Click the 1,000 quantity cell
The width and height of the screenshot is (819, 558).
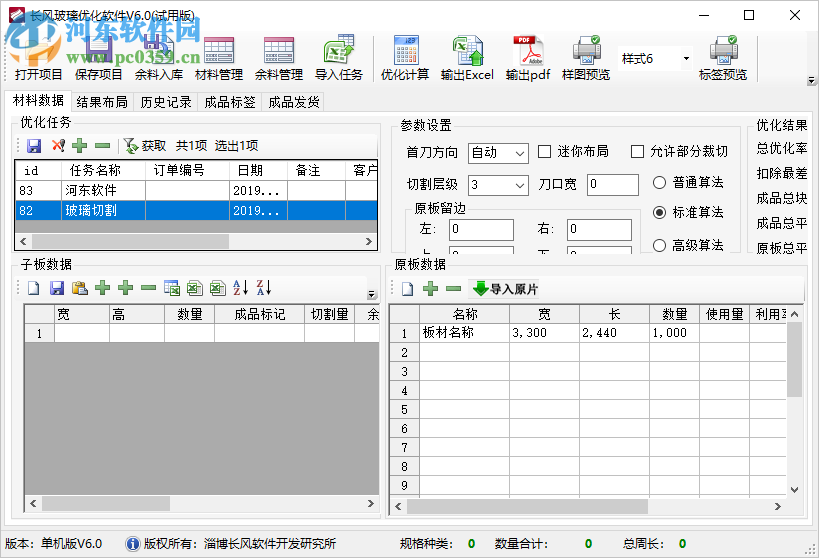click(x=674, y=333)
